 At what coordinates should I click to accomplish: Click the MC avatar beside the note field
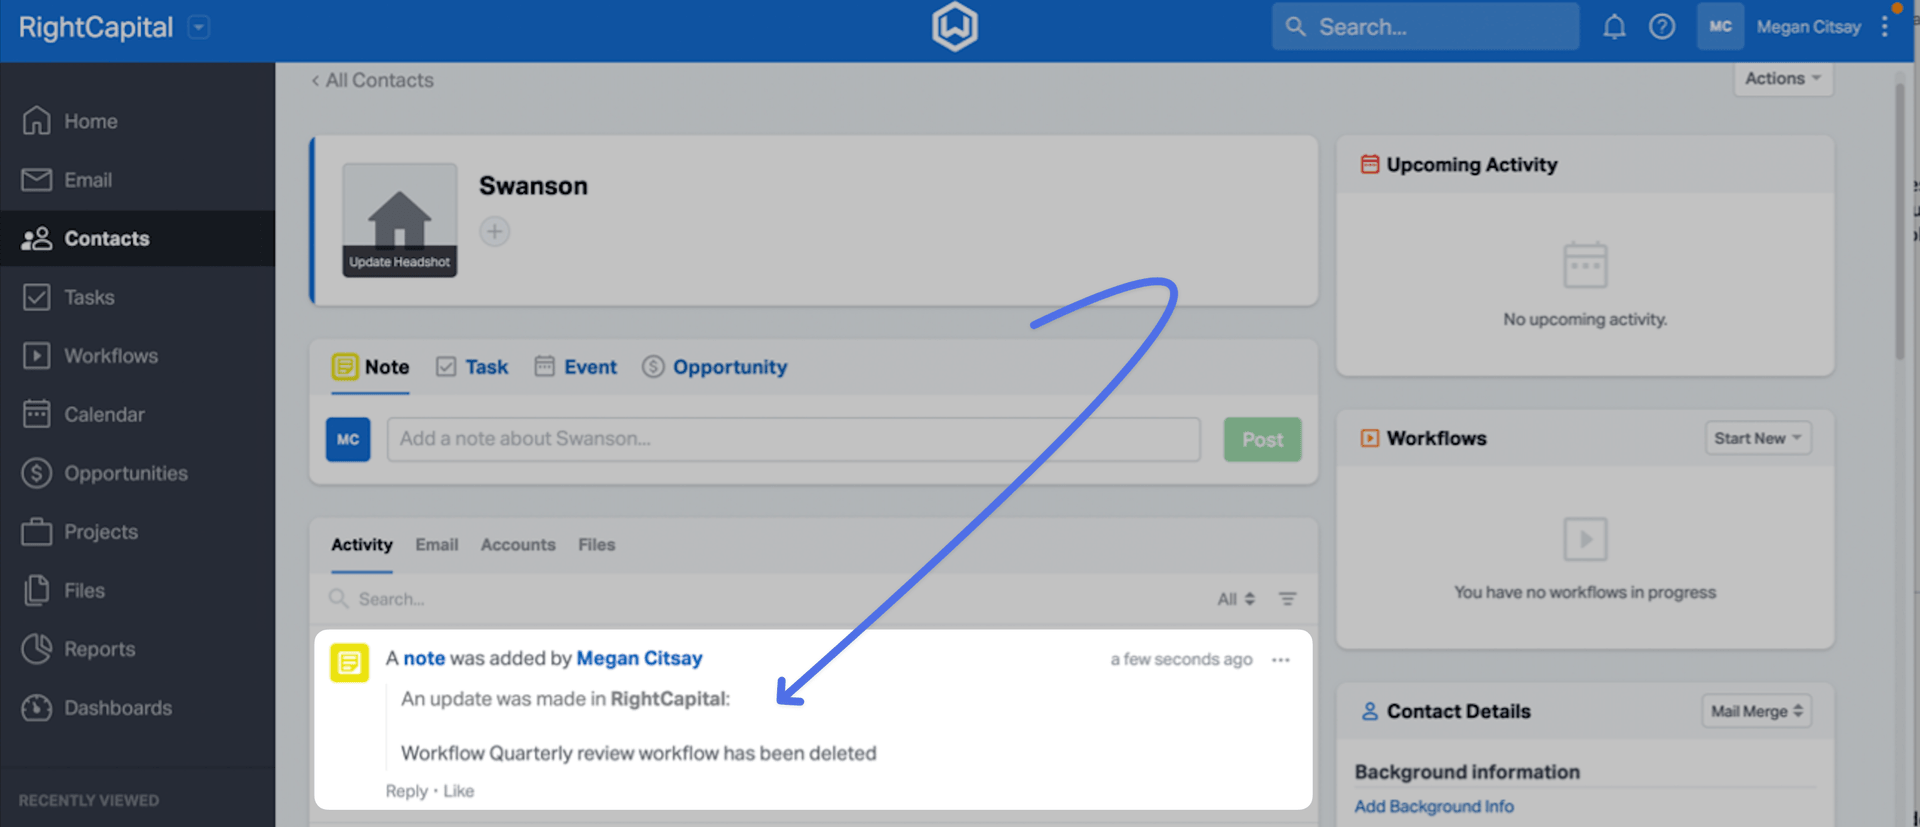tap(348, 439)
